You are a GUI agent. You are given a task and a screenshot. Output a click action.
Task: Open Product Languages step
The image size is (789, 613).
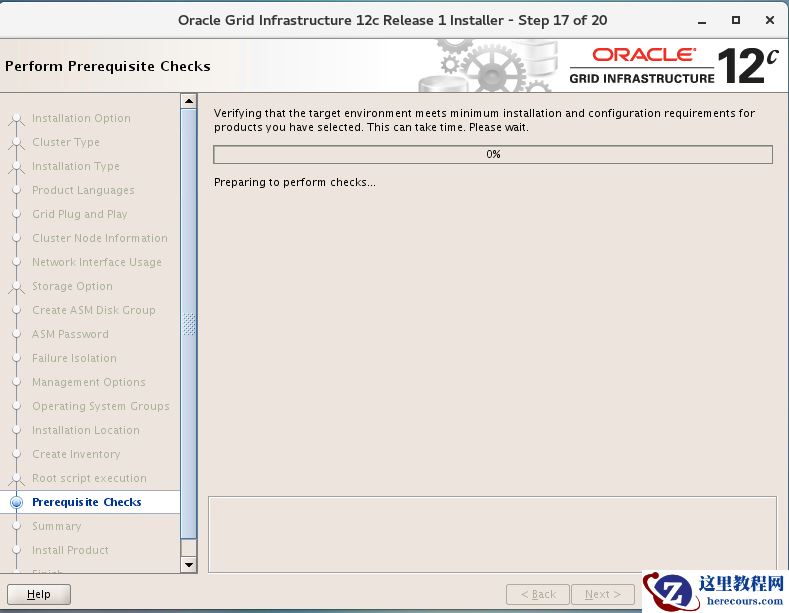pyautogui.click(x=83, y=190)
